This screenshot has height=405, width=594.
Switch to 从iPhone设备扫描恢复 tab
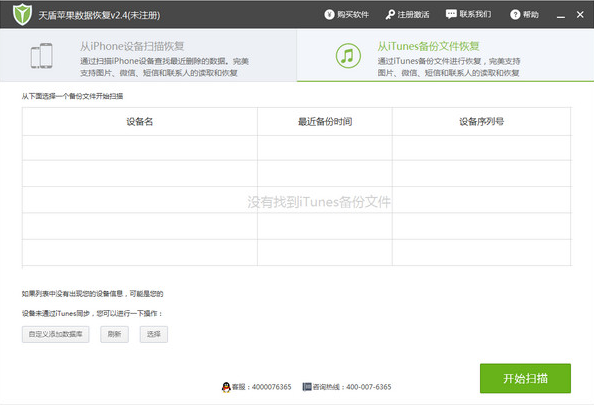[x=148, y=55]
